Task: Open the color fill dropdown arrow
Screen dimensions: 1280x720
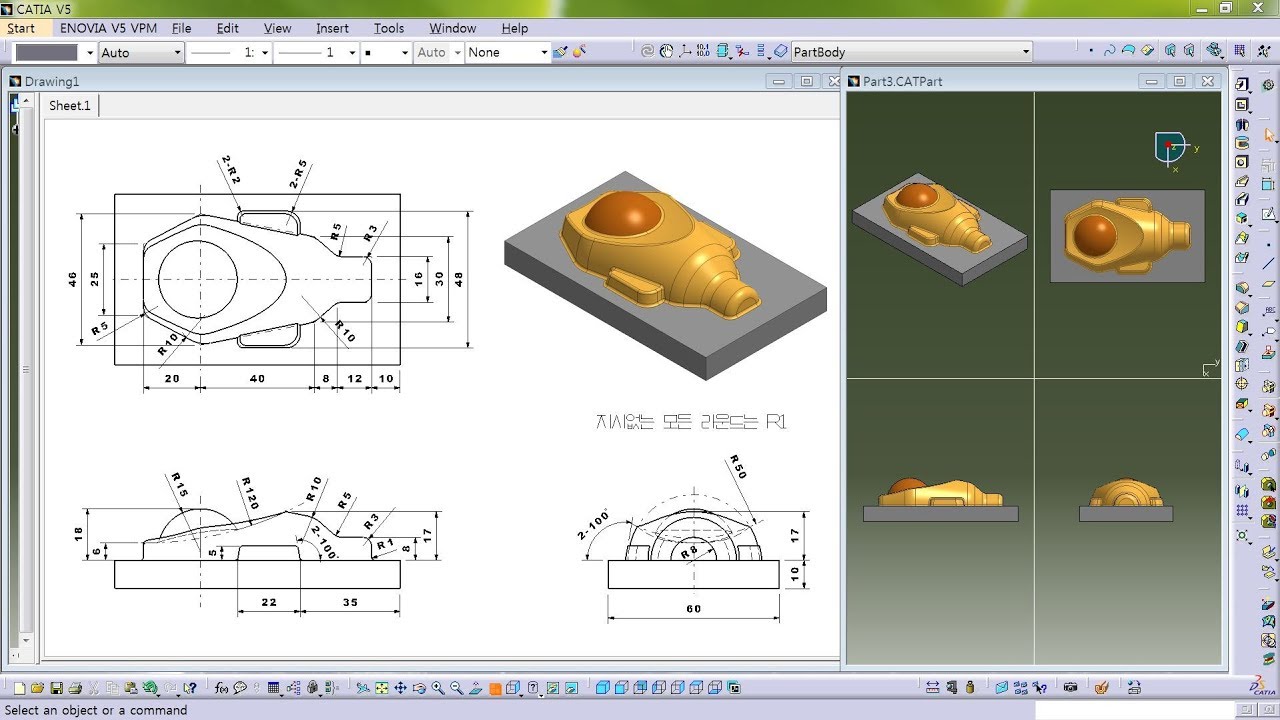Action: 89,52
